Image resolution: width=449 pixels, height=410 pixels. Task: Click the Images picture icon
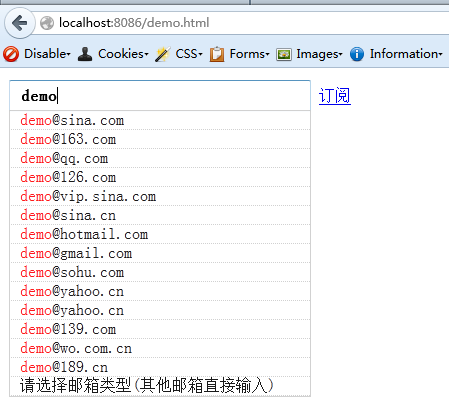pyautogui.click(x=284, y=54)
